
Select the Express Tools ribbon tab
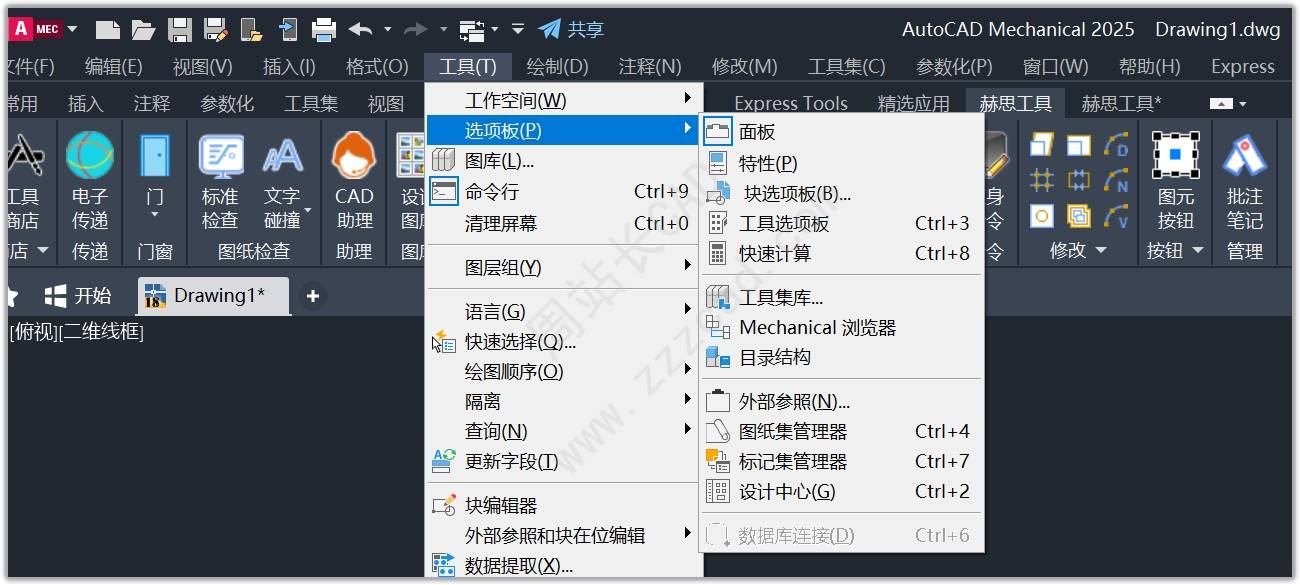(x=790, y=103)
